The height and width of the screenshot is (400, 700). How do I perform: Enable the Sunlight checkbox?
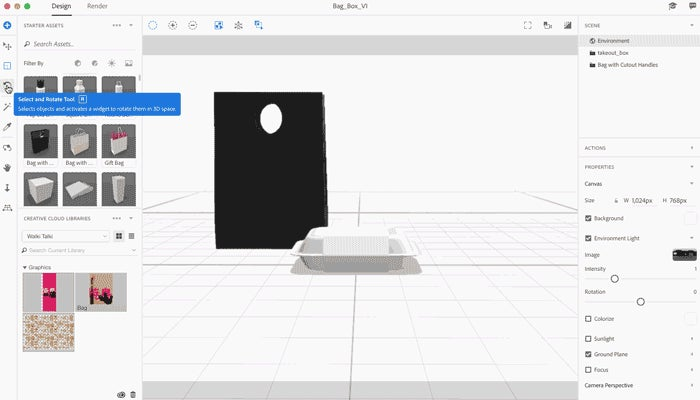pyautogui.click(x=588, y=339)
